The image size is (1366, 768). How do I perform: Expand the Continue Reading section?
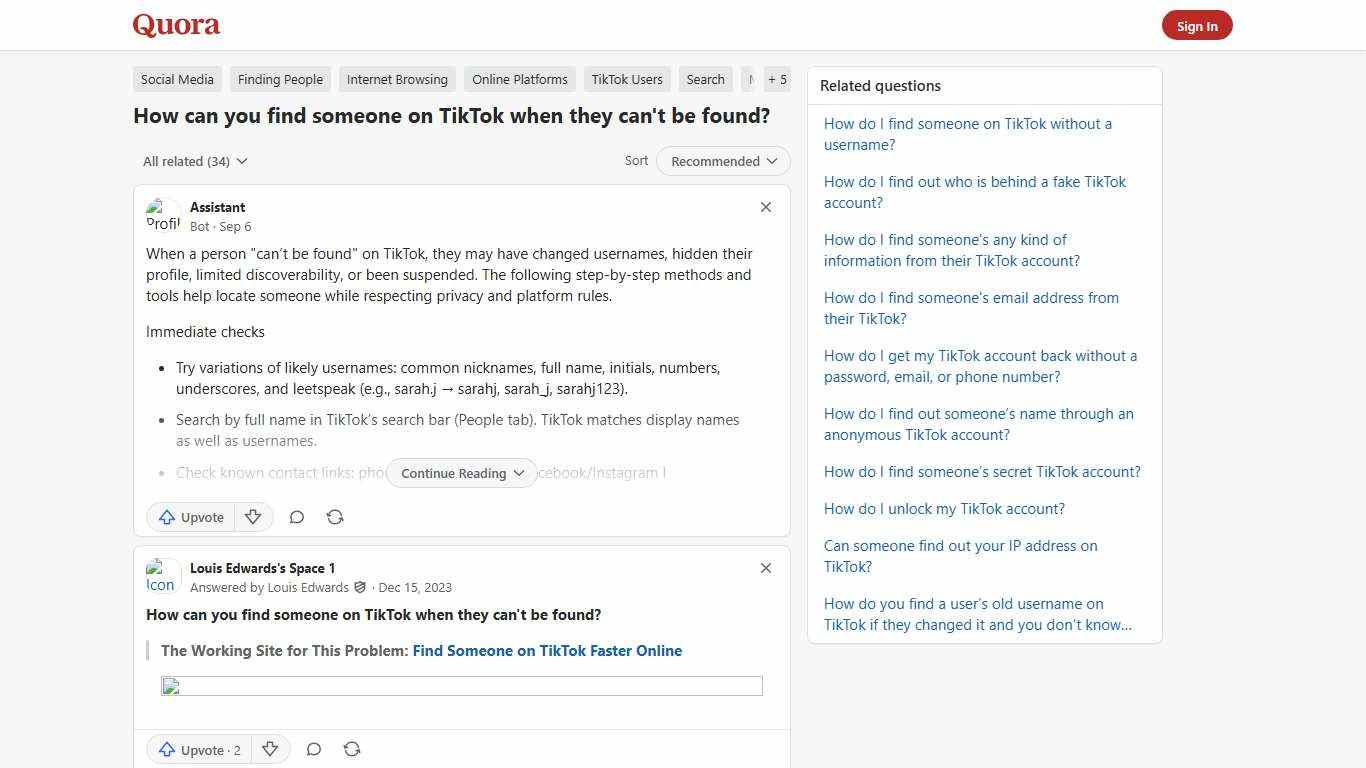tap(461, 473)
